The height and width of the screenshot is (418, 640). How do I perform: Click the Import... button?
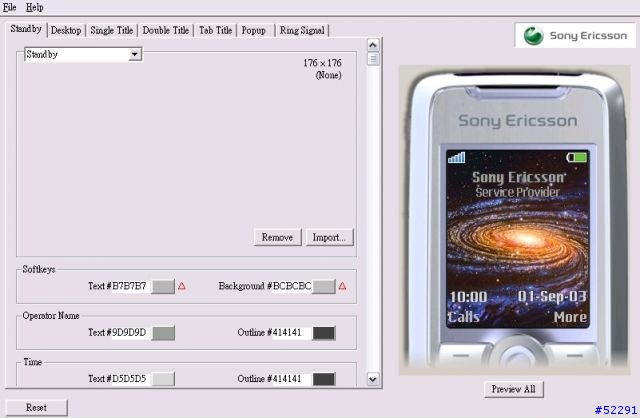coord(329,237)
